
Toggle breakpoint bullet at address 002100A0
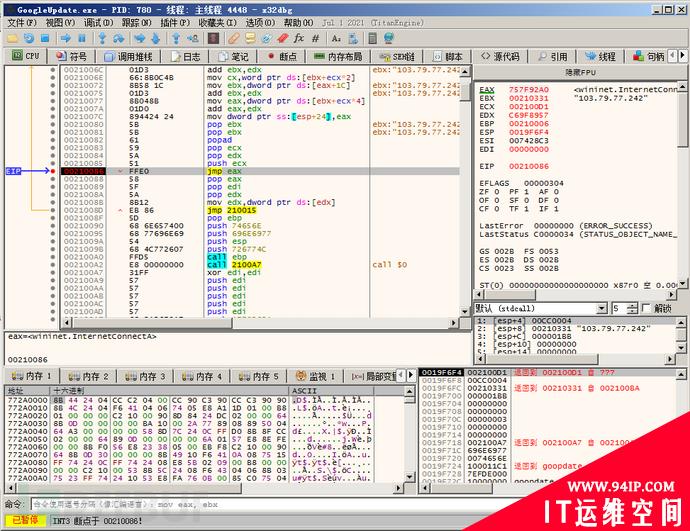pos(53,256)
